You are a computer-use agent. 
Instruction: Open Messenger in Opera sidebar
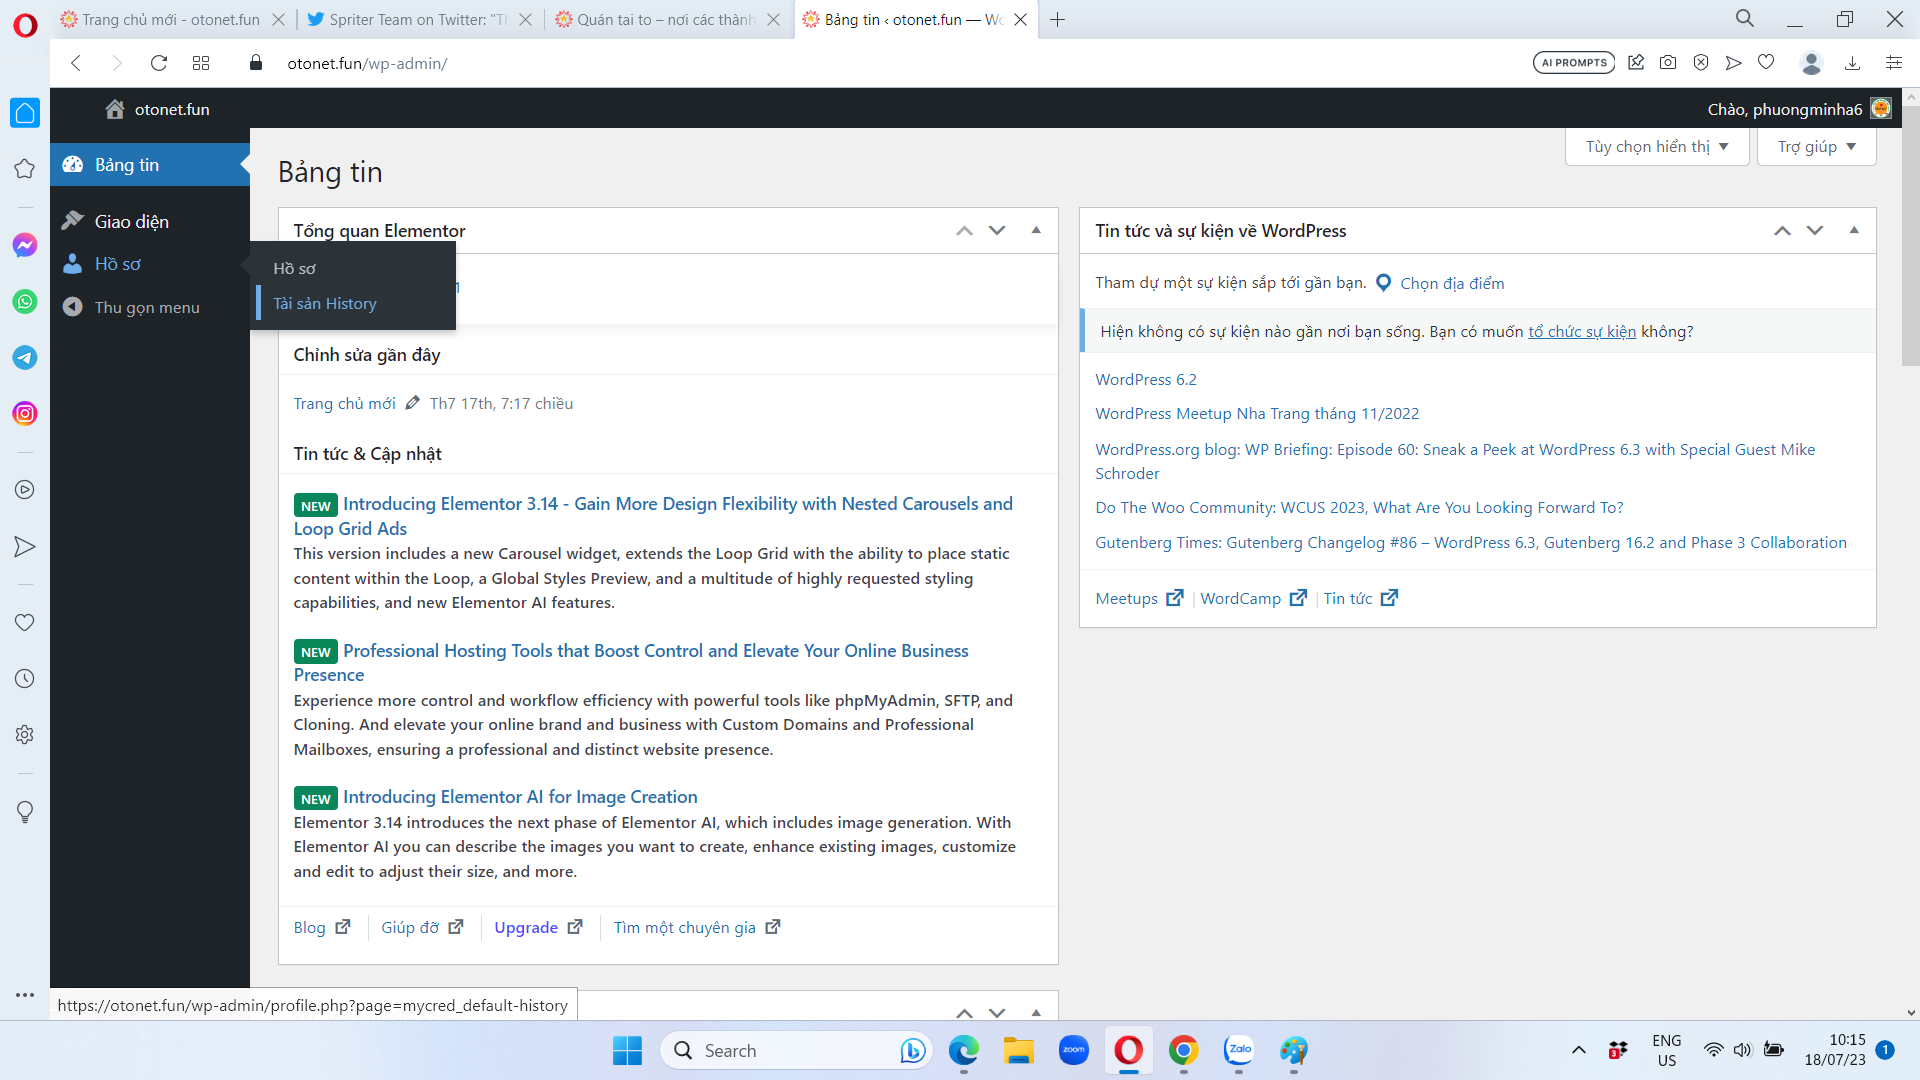[x=25, y=245]
